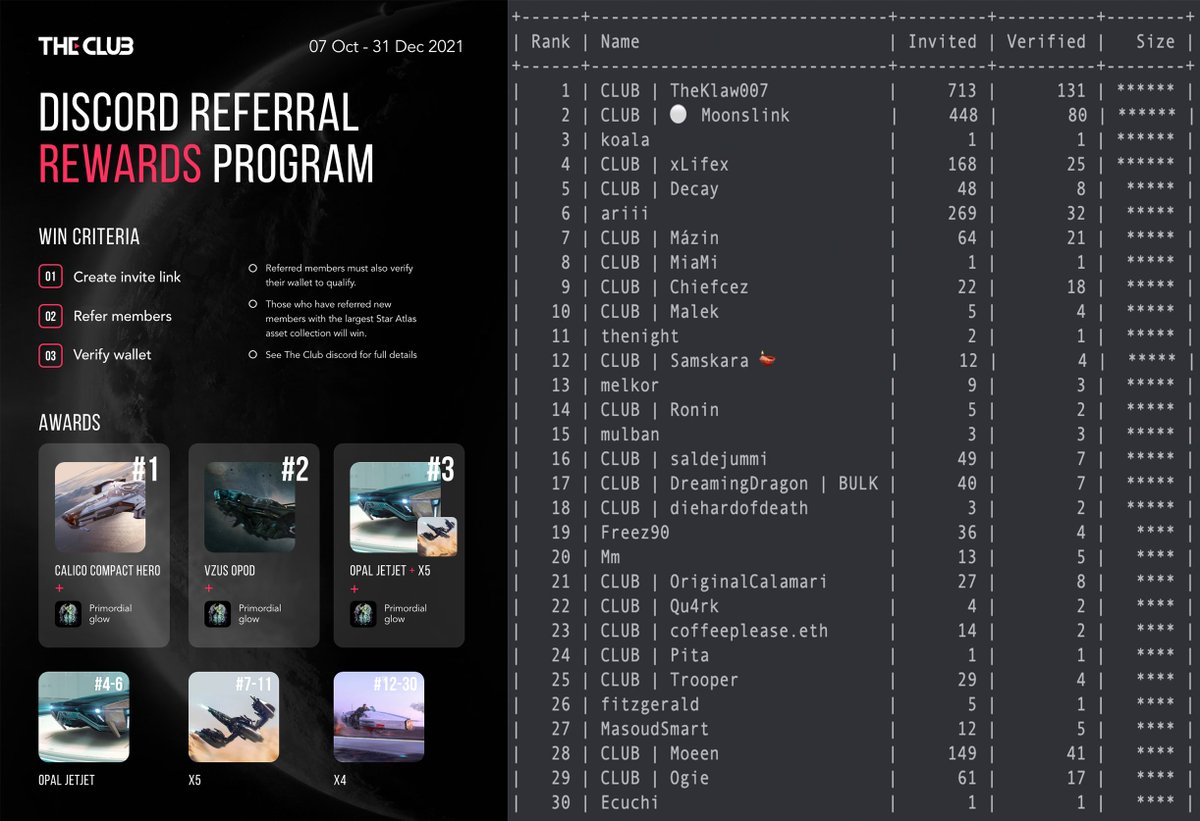Select 'CLUB | DreamingDragon | BULK' name
This screenshot has height=821, width=1200.
coord(739,483)
